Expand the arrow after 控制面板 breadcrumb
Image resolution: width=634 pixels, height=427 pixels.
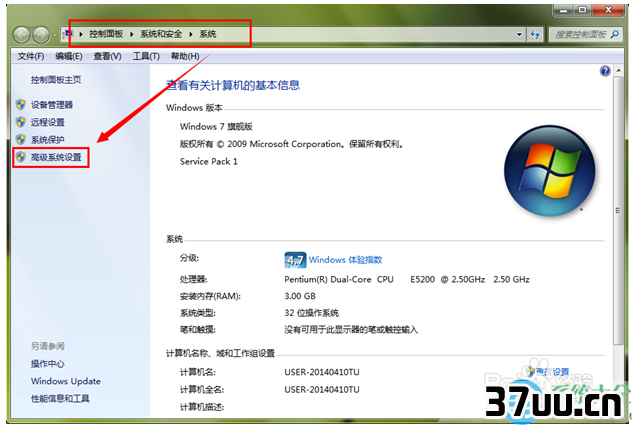tap(132, 34)
